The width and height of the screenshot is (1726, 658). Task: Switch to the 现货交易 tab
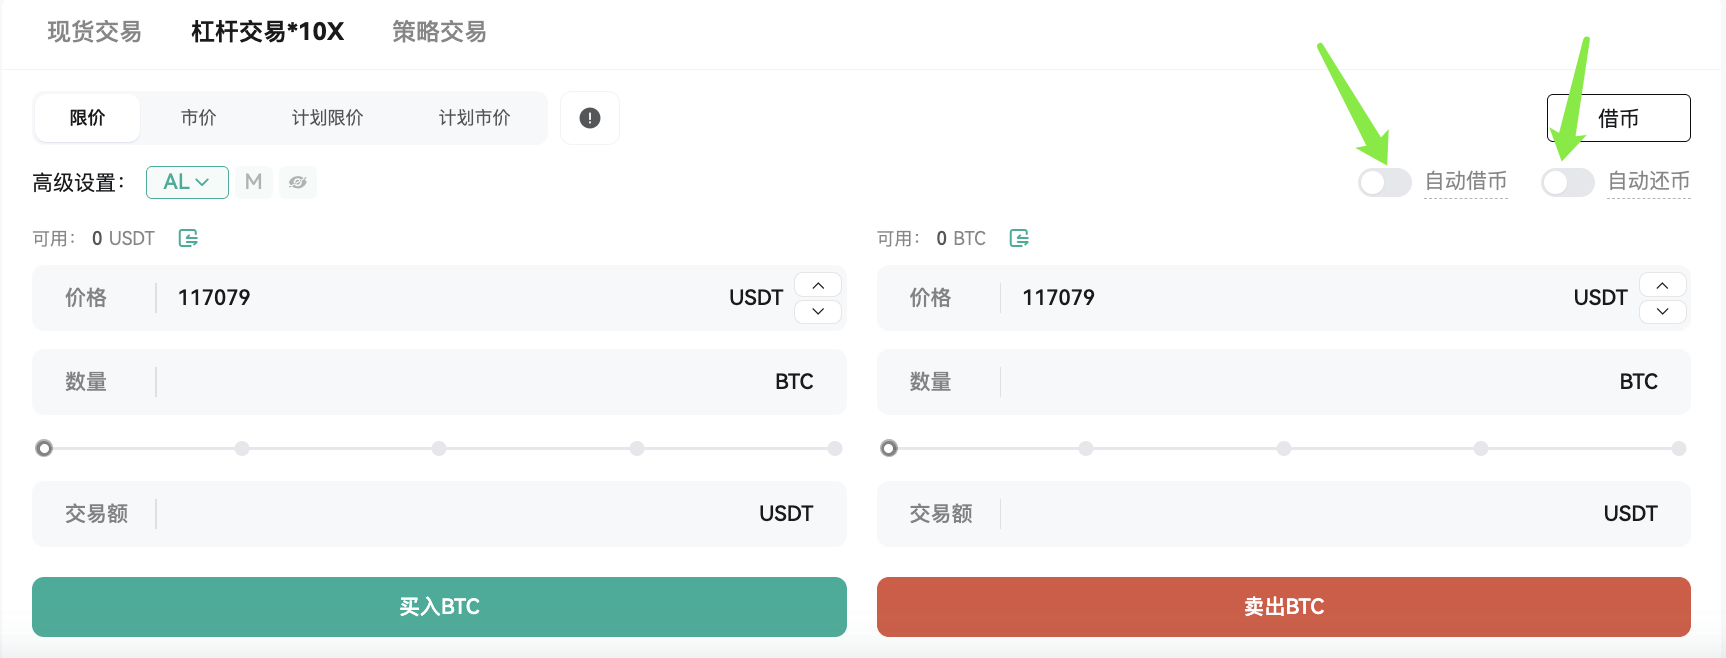pos(93,31)
